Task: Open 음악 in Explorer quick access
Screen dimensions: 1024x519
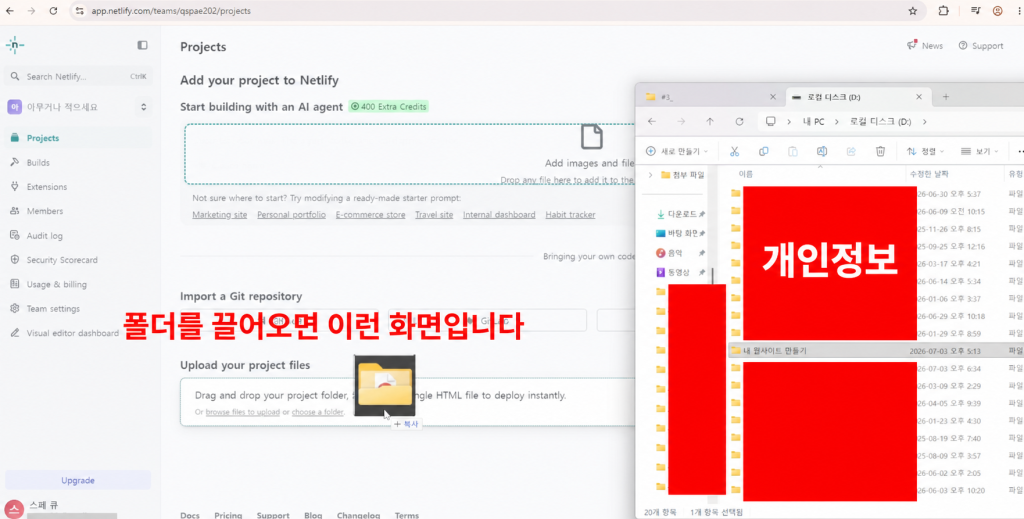Action: pyautogui.click(x=679, y=253)
